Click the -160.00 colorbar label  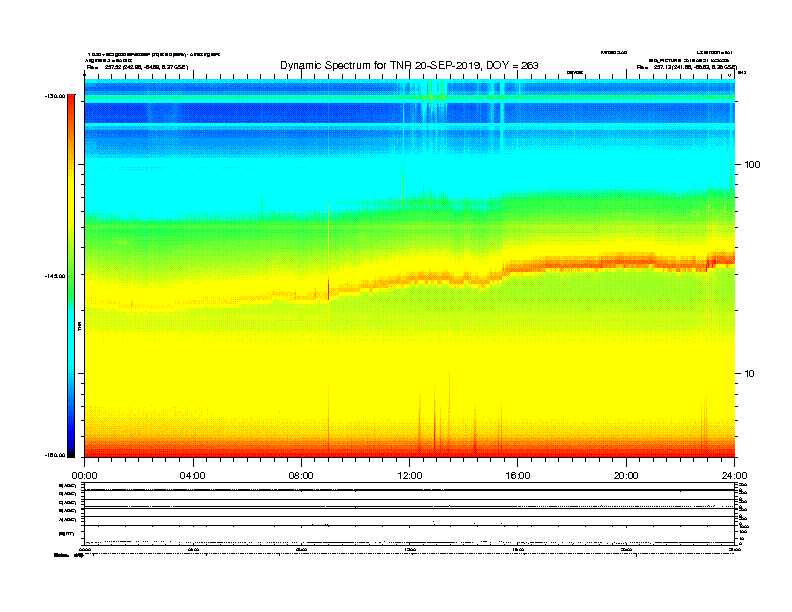tap(55, 455)
